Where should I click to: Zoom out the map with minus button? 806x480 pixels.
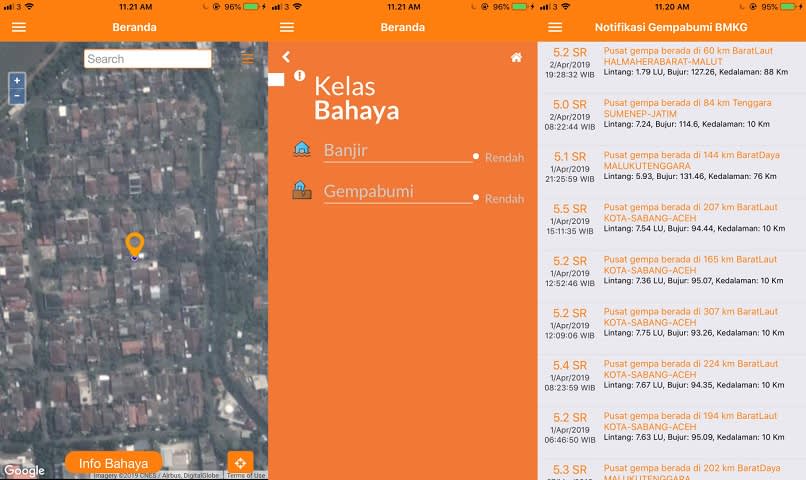(17, 96)
